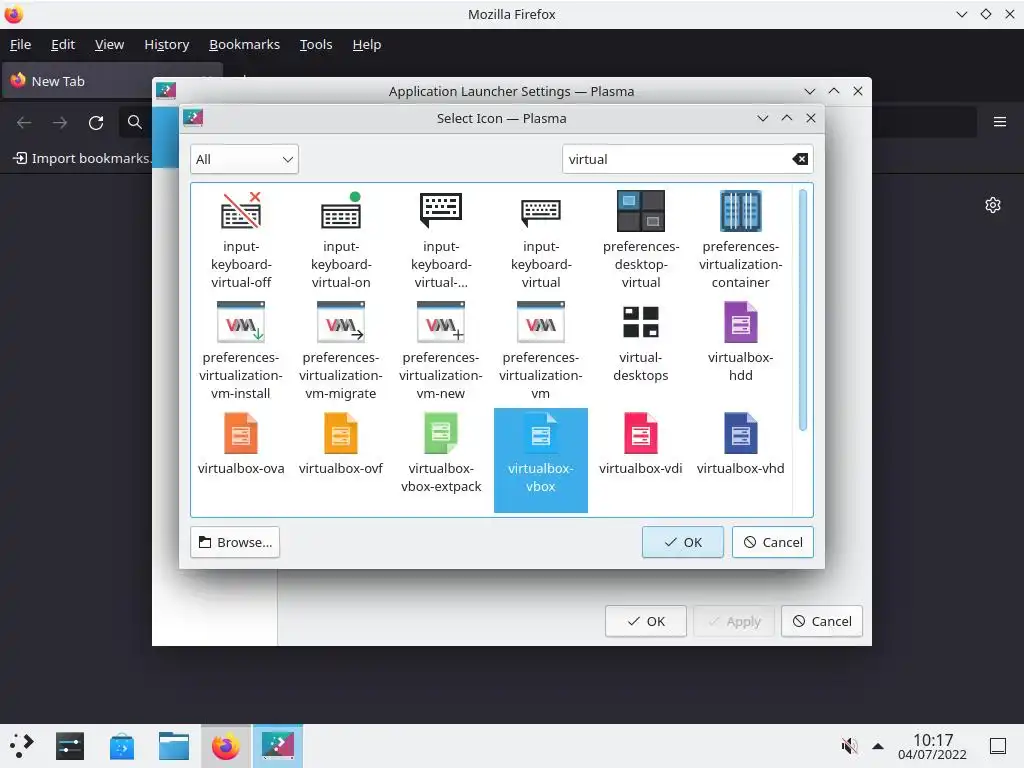Open the History menu in Firefox
The width and height of the screenshot is (1024, 768).
(x=167, y=44)
